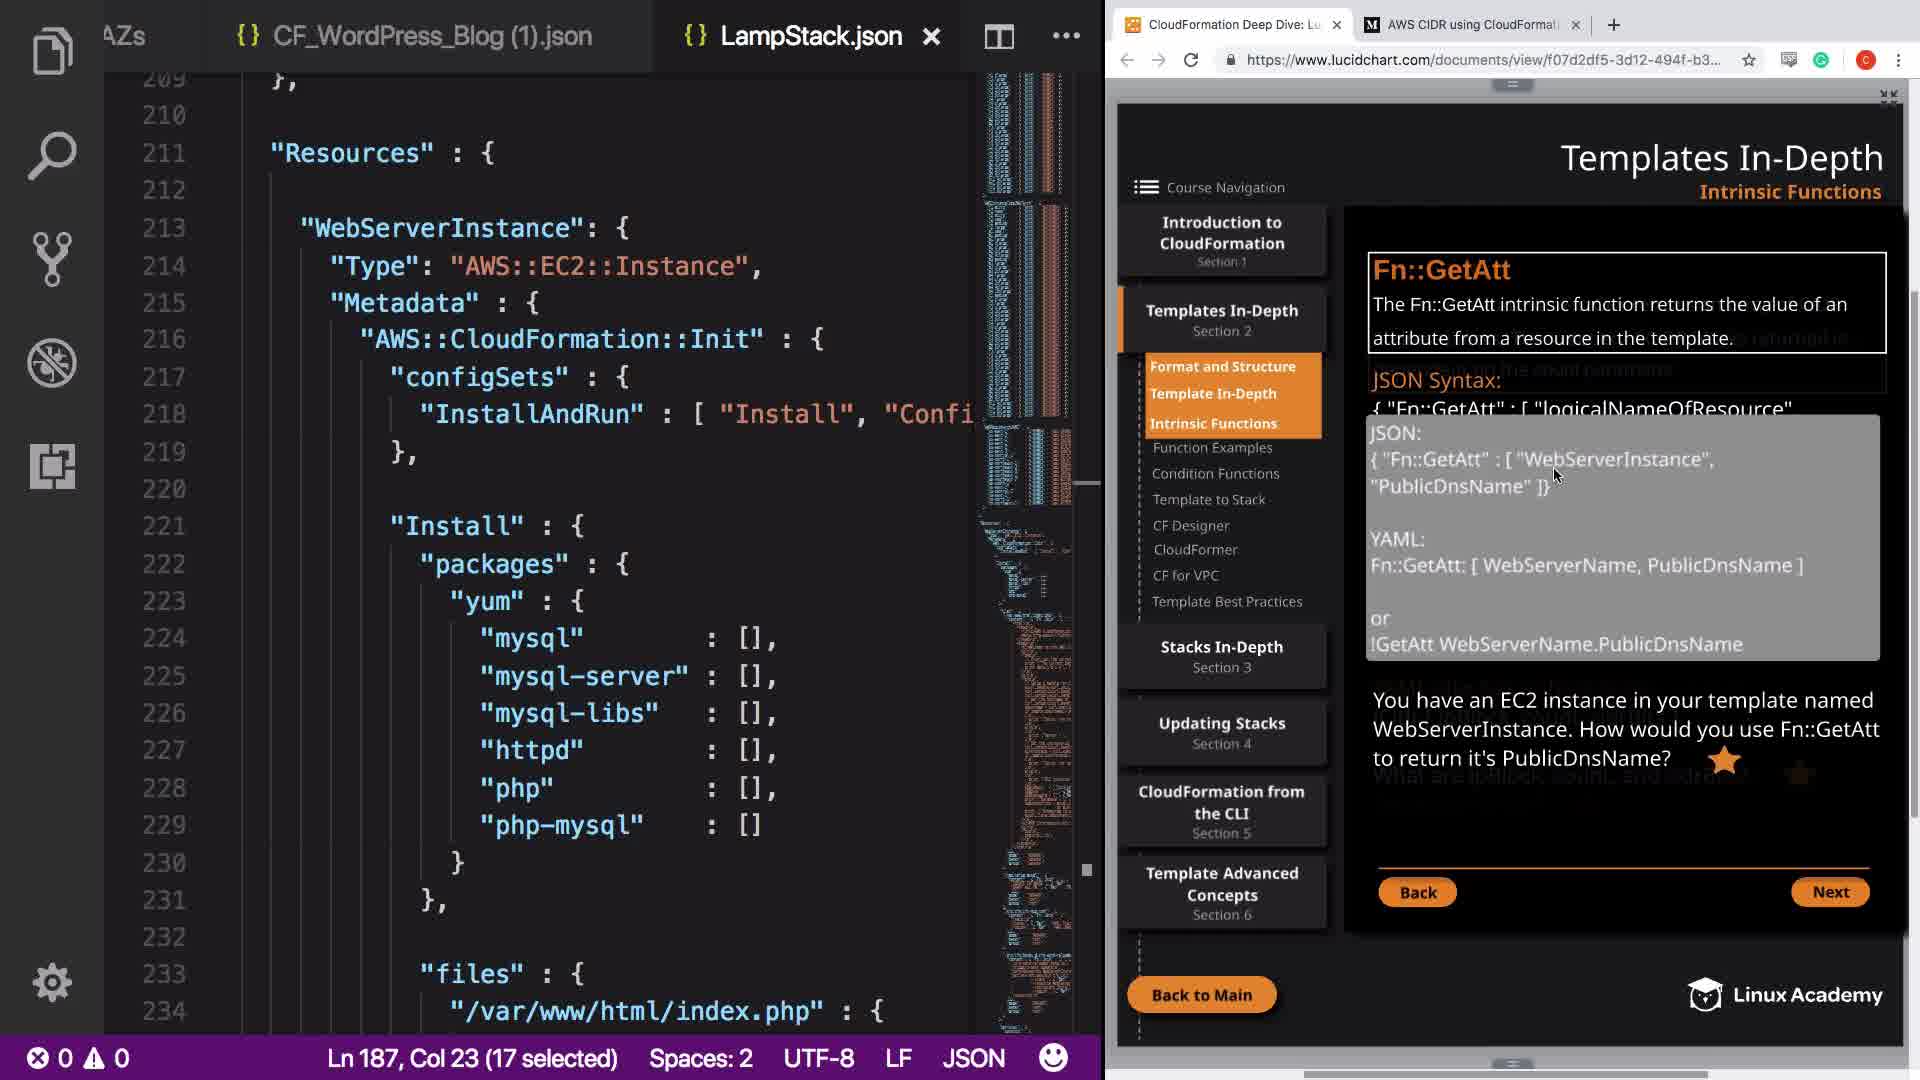Open the Search magnifier in activity bar
Image resolution: width=1920 pixels, height=1080 pixels.
click(52, 155)
